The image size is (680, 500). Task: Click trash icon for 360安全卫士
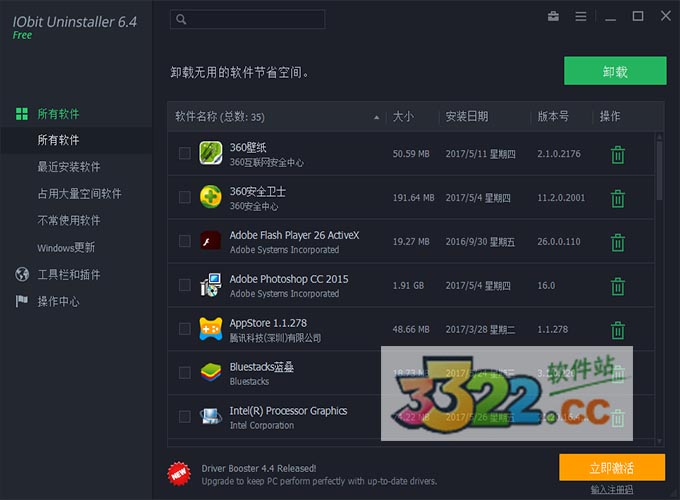(x=618, y=198)
